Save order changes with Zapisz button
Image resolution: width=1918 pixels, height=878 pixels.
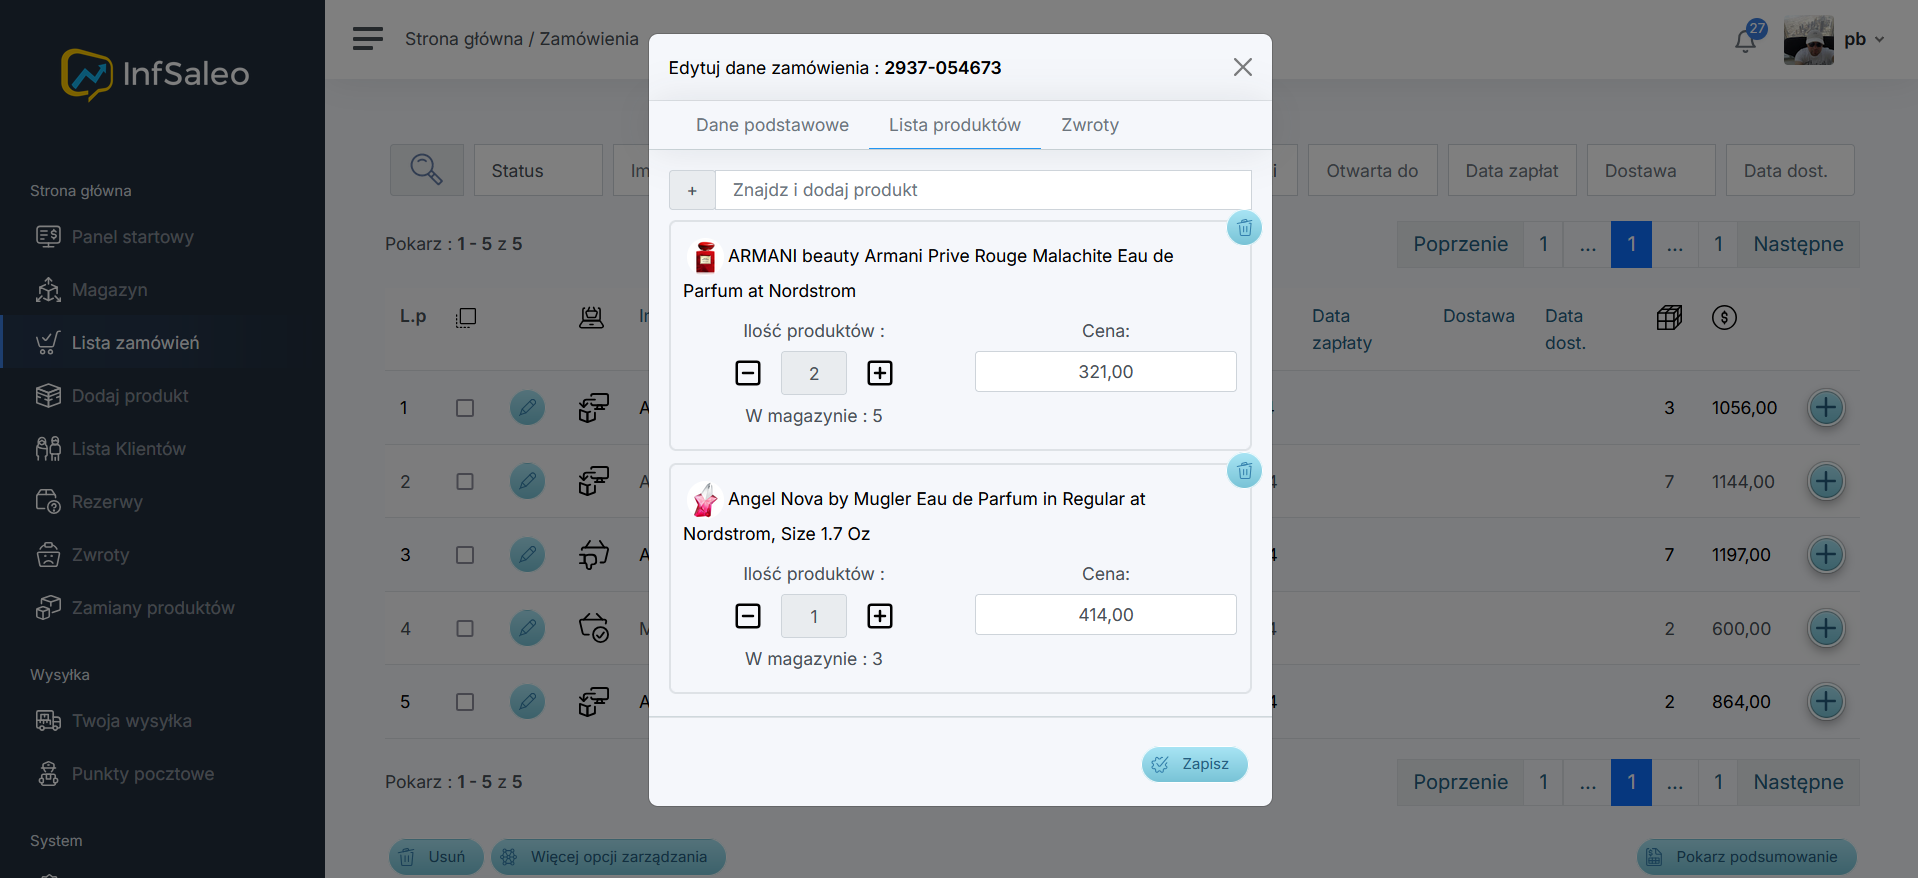[x=1194, y=764]
